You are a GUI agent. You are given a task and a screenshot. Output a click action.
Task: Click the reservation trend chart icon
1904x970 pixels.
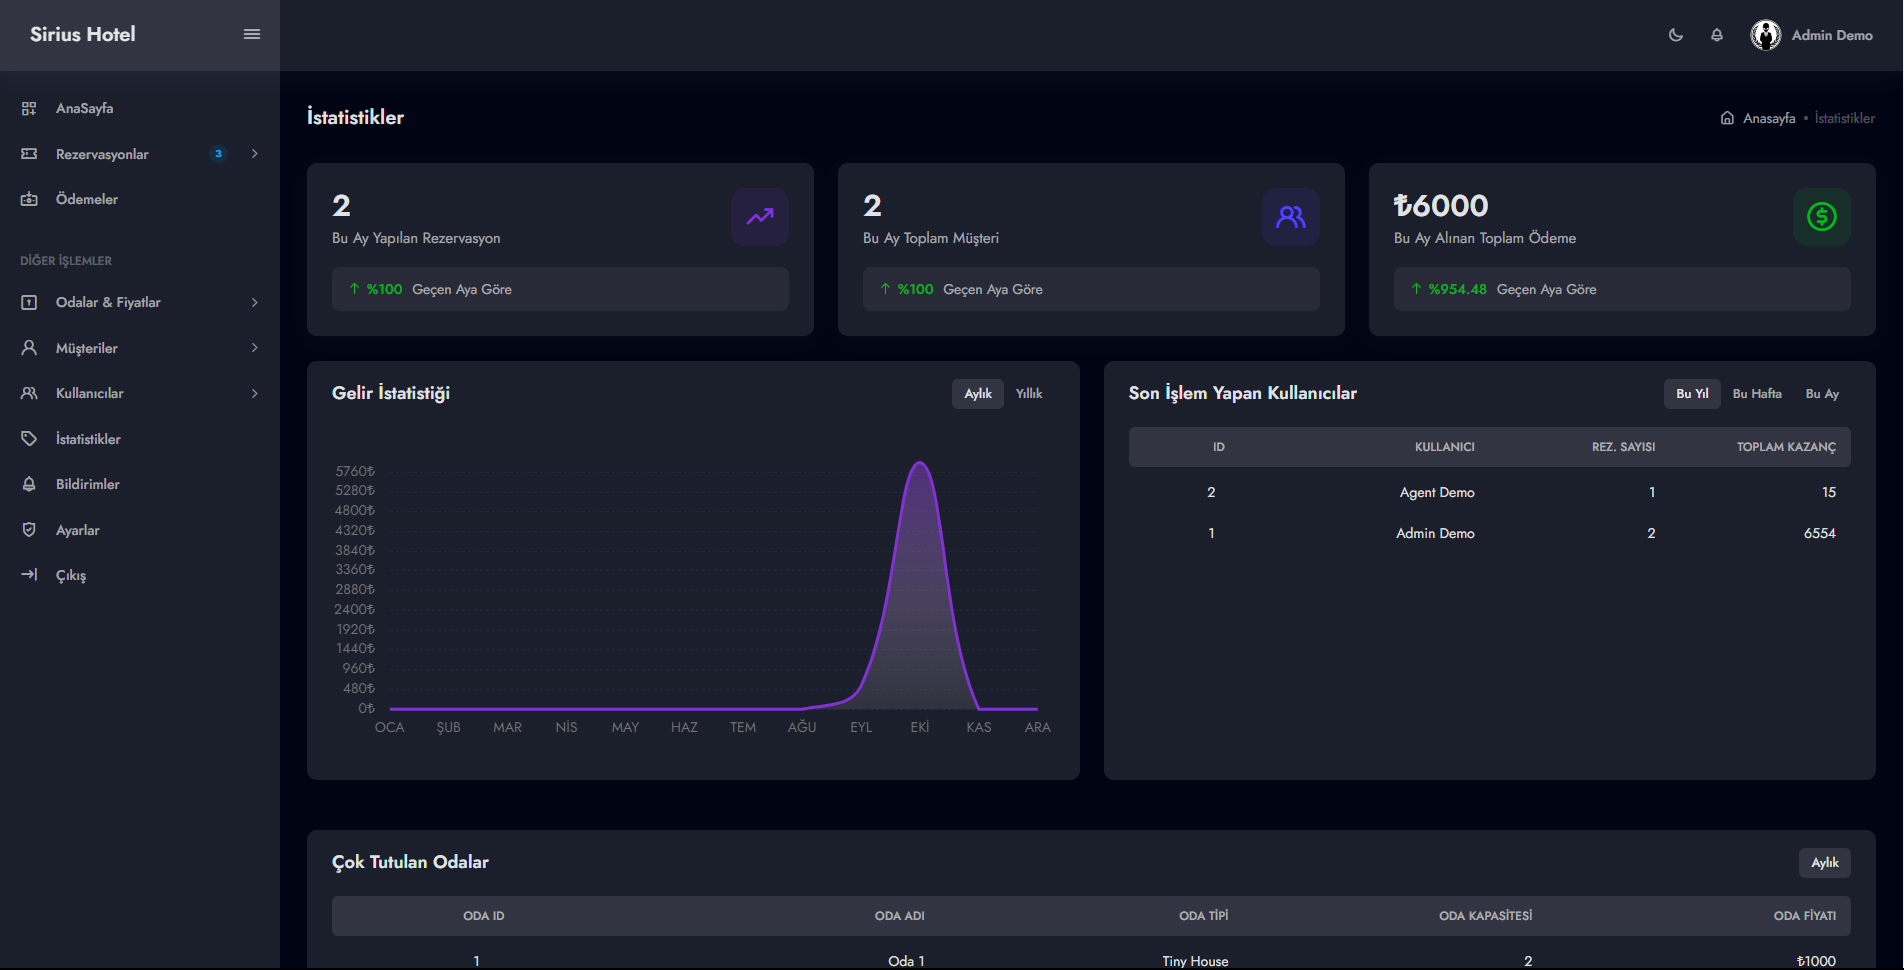coord(760,217)
